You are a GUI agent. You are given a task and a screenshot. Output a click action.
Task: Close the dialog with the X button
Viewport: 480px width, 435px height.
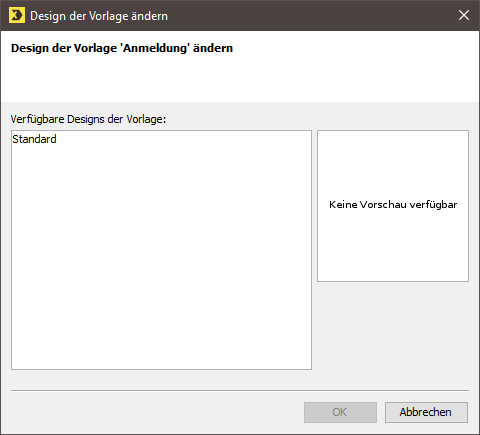pyautogui.click(x=464, y=15)
